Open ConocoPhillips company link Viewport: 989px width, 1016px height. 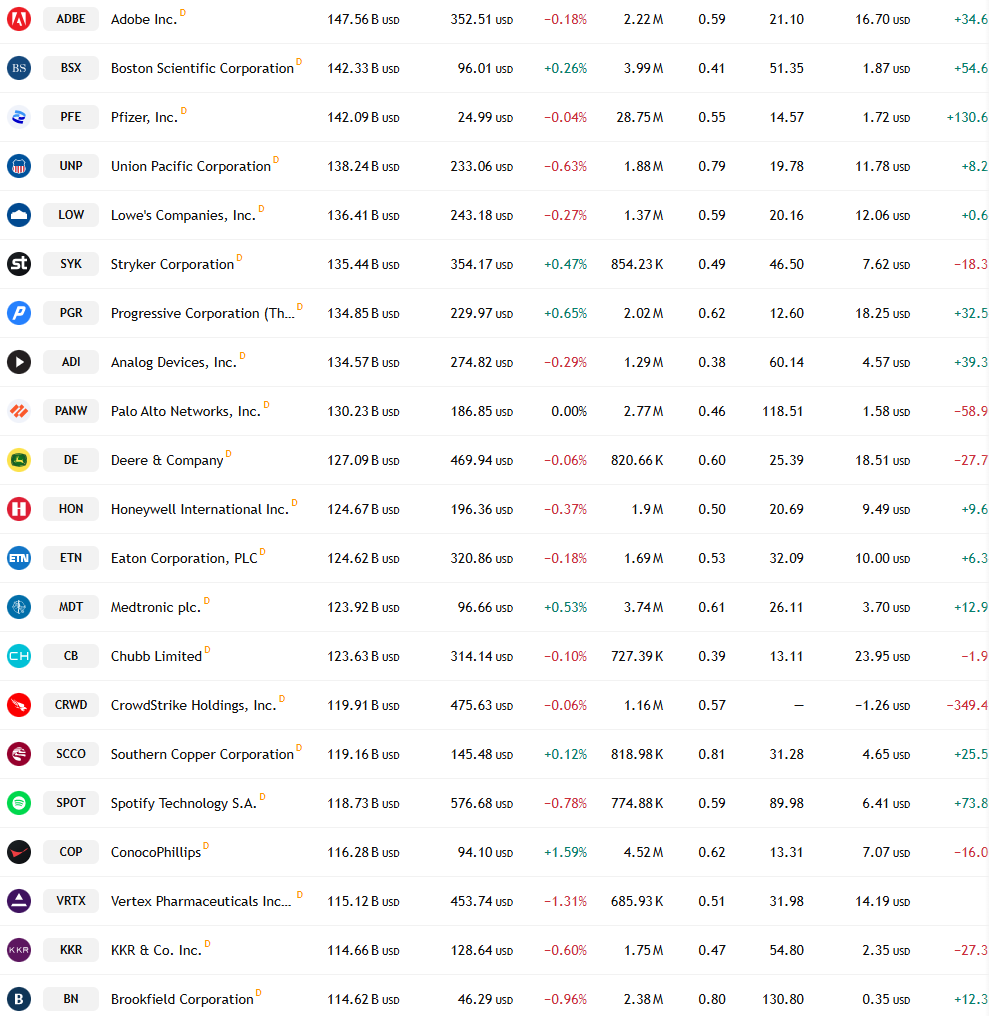click(156, 853)
